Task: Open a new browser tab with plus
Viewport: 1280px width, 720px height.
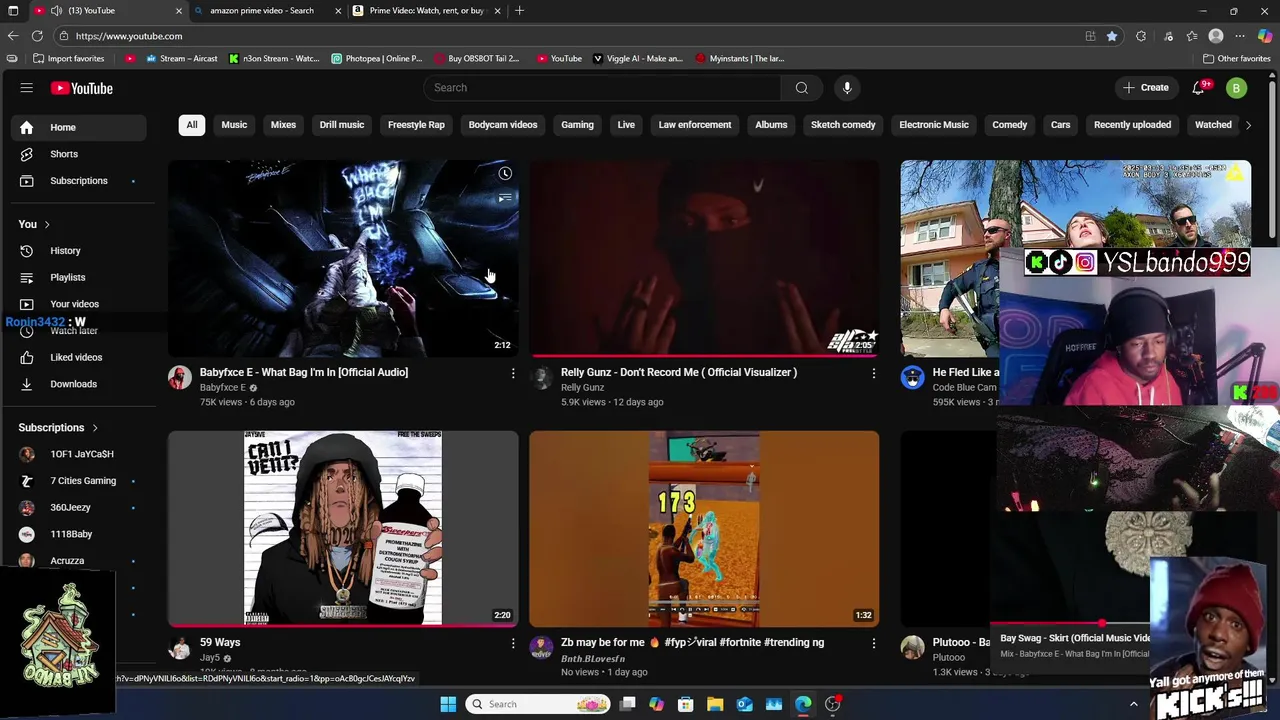Action: (x=519, y=10)
